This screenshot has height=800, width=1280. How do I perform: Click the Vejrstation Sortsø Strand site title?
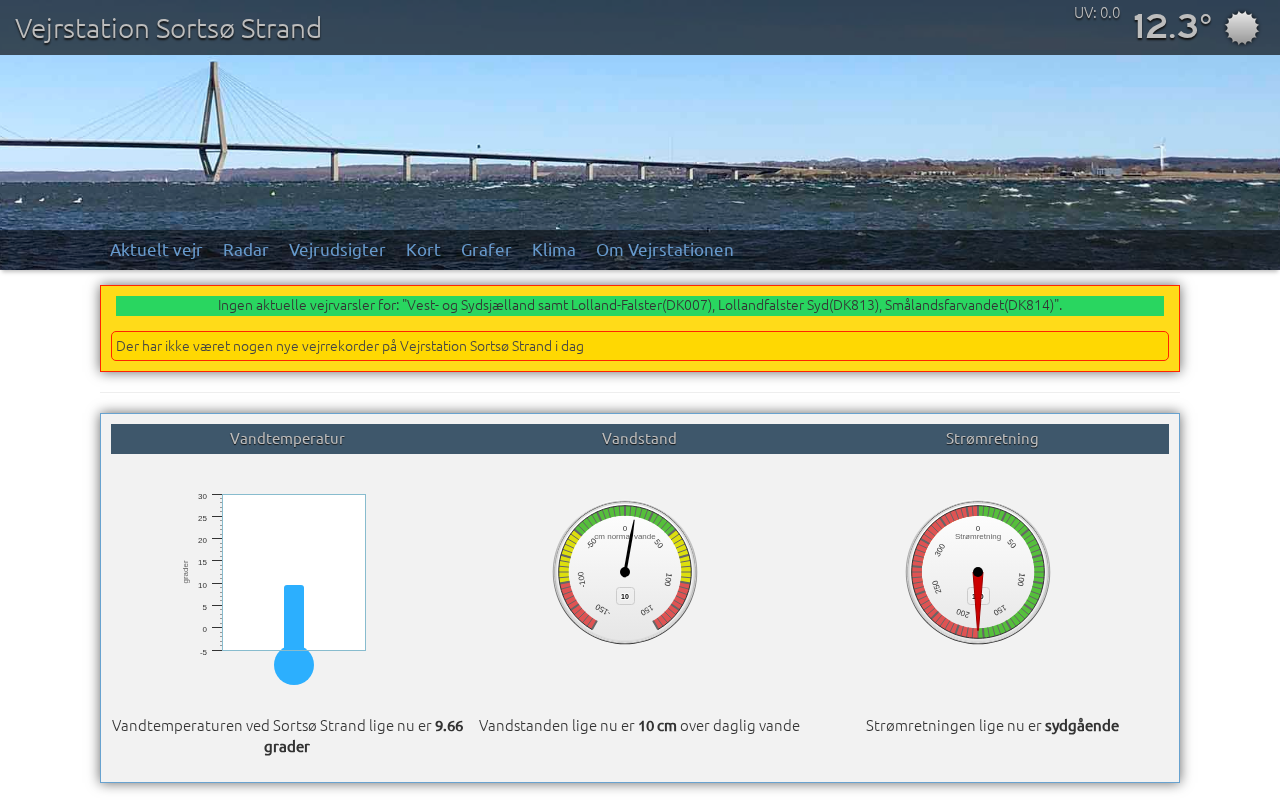pos(169,28)
